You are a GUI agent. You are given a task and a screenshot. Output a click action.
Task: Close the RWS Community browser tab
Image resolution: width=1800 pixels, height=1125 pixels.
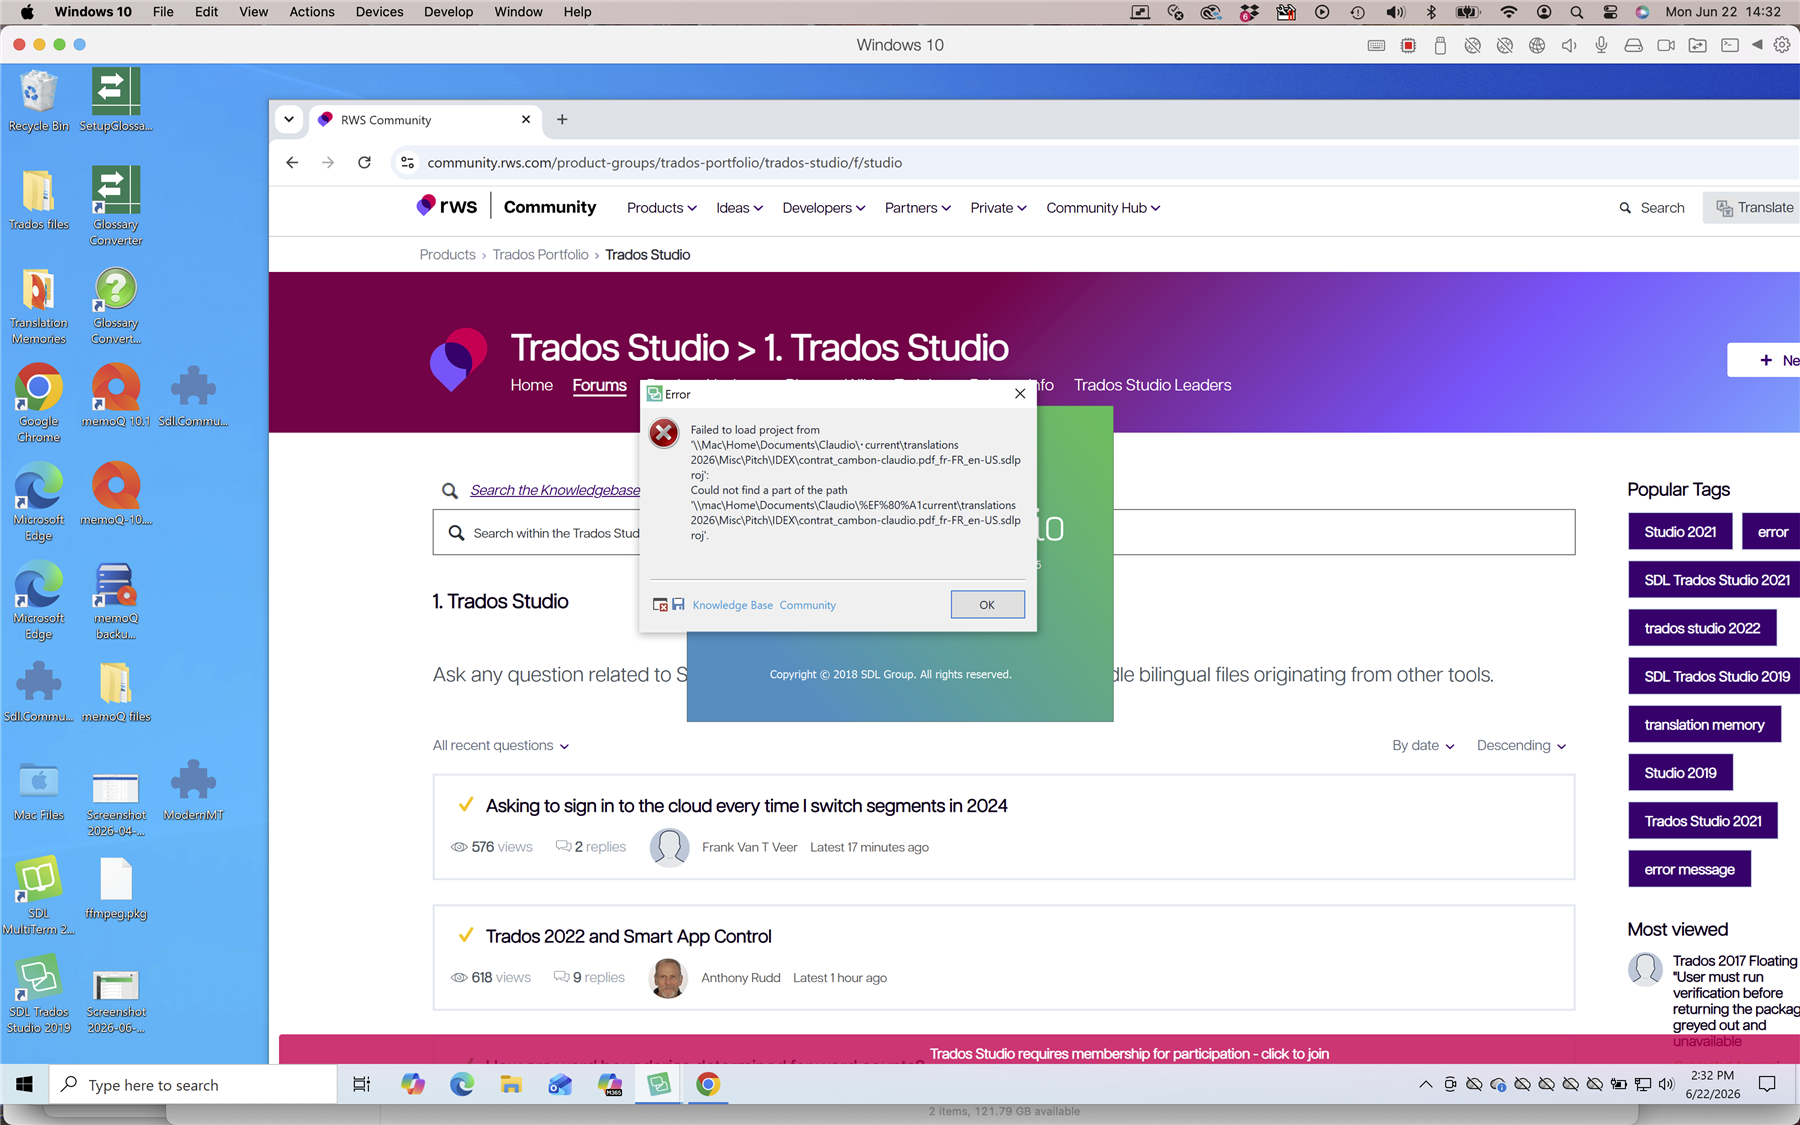(526, 119)
